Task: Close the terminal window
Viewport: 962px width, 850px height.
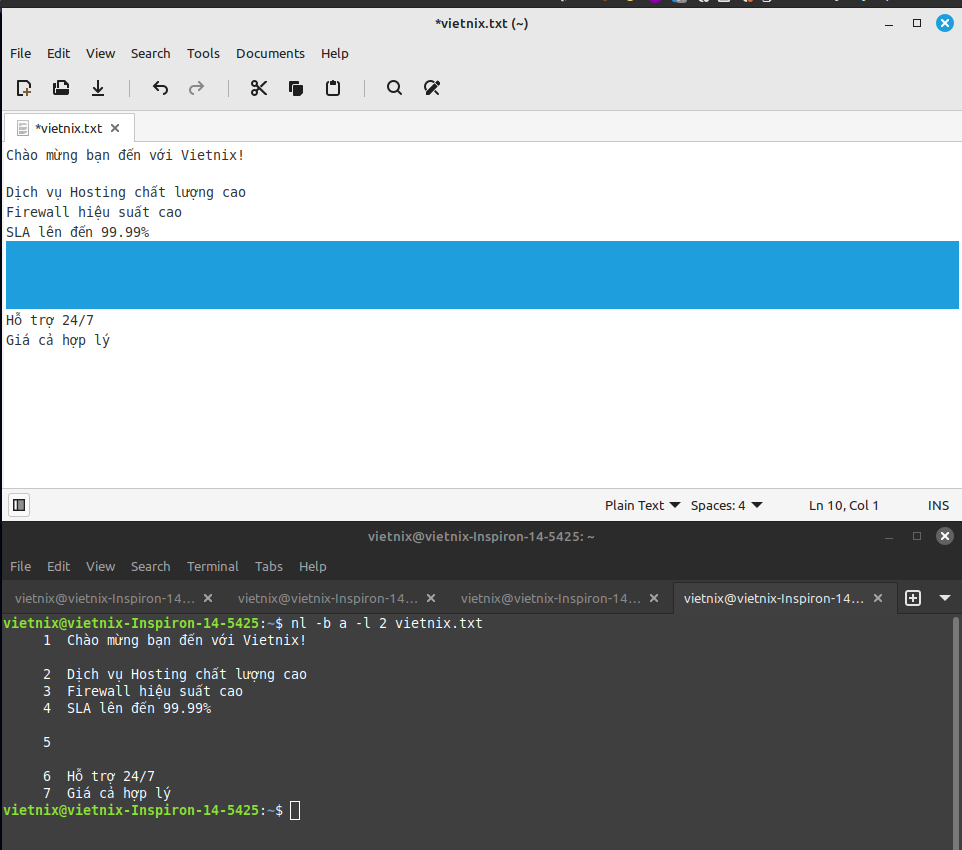Action: pos(945,536)
